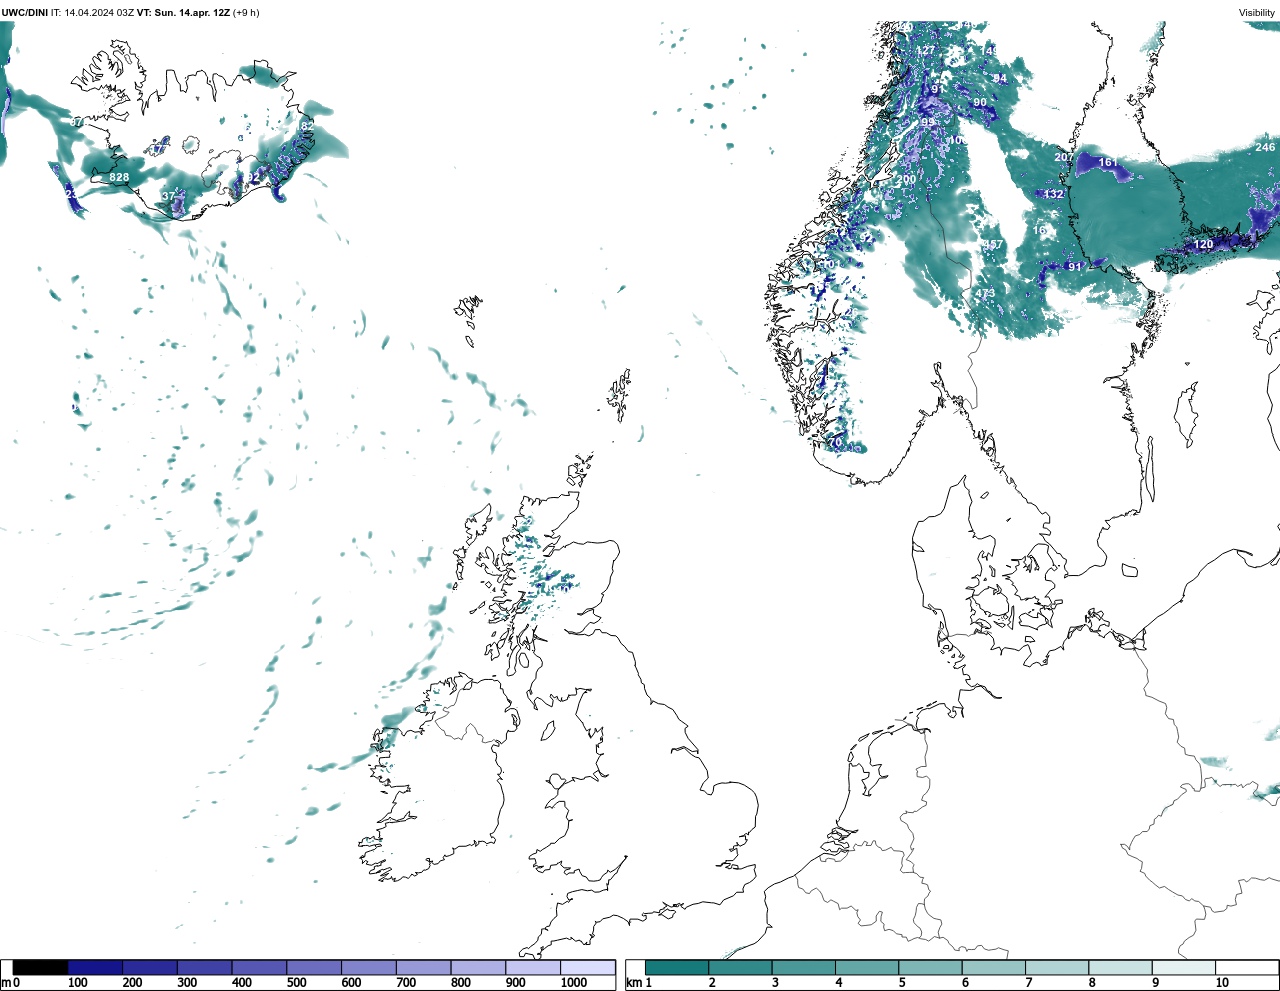Click the 132 value on the map
This screenshot has width=1280, height=991.
click(x=1054, y=195)
